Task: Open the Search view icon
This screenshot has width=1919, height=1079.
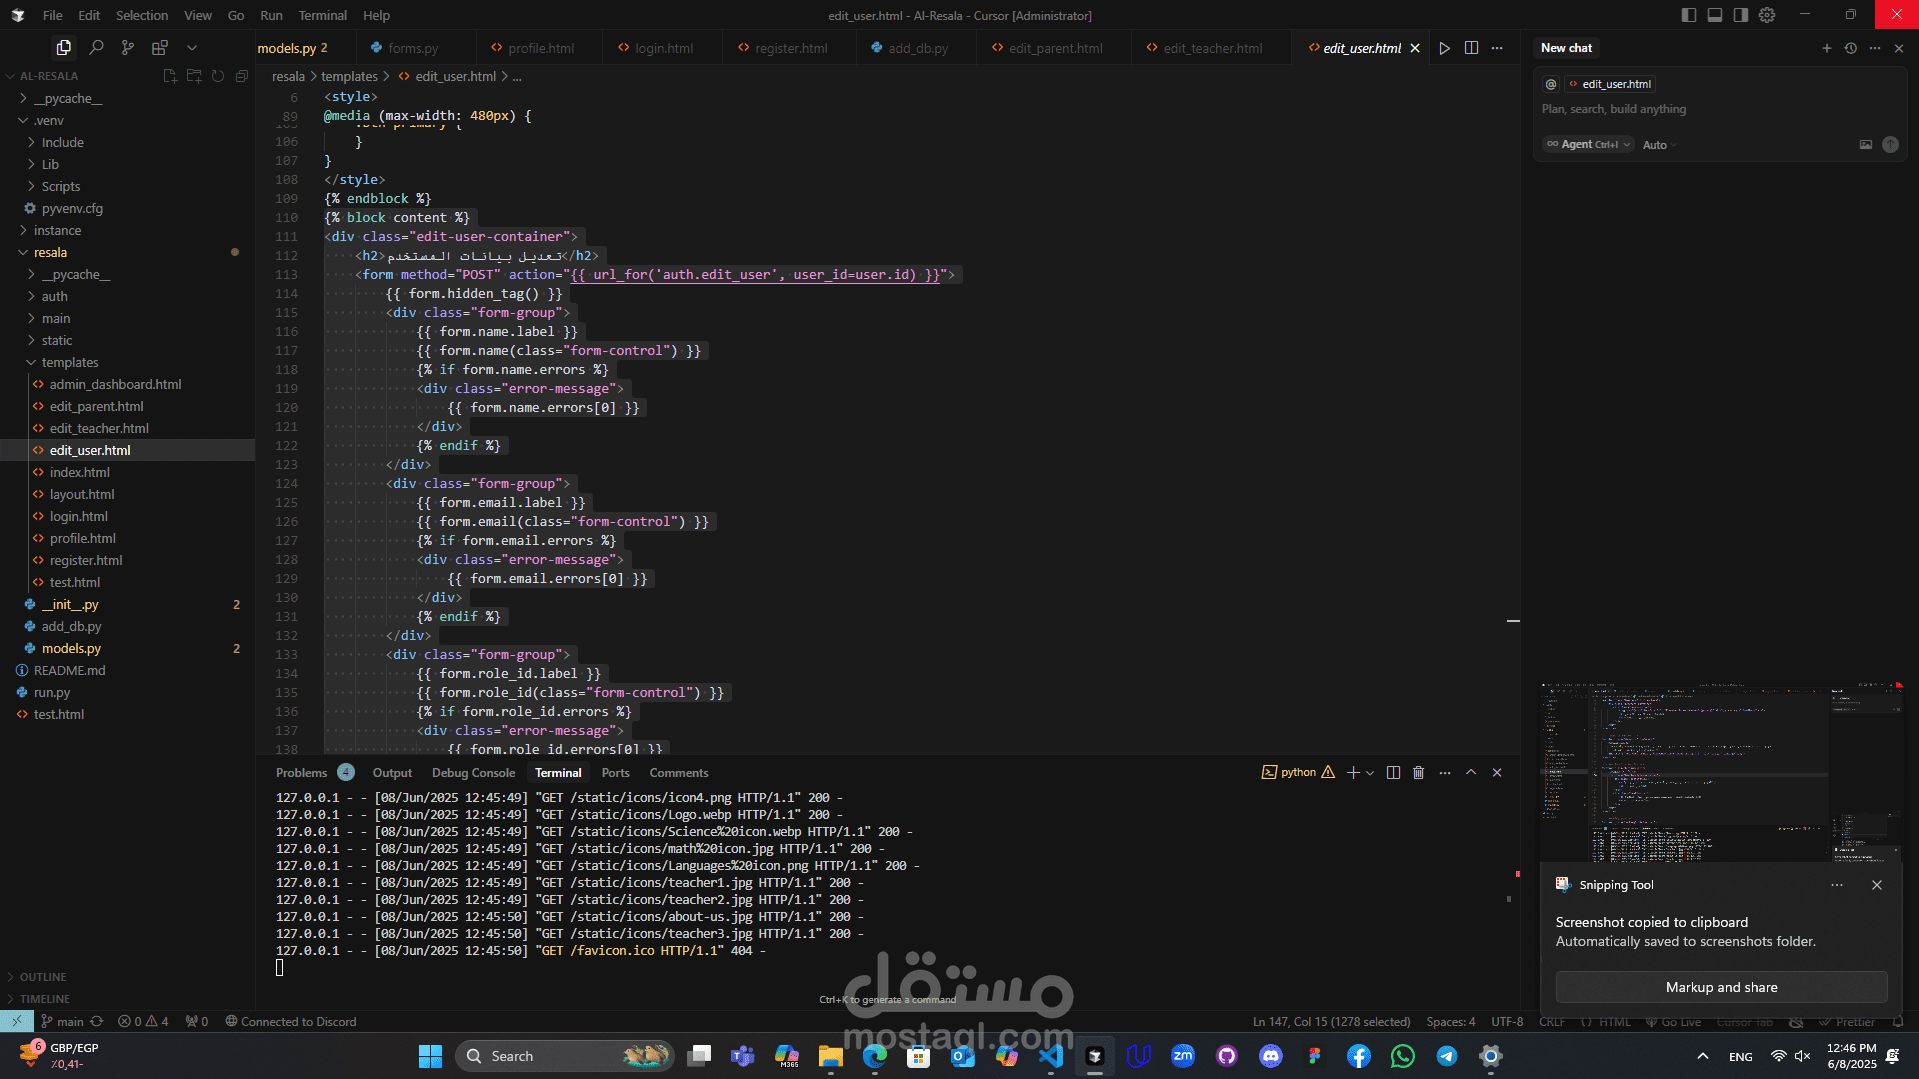Action: point(96,47)
